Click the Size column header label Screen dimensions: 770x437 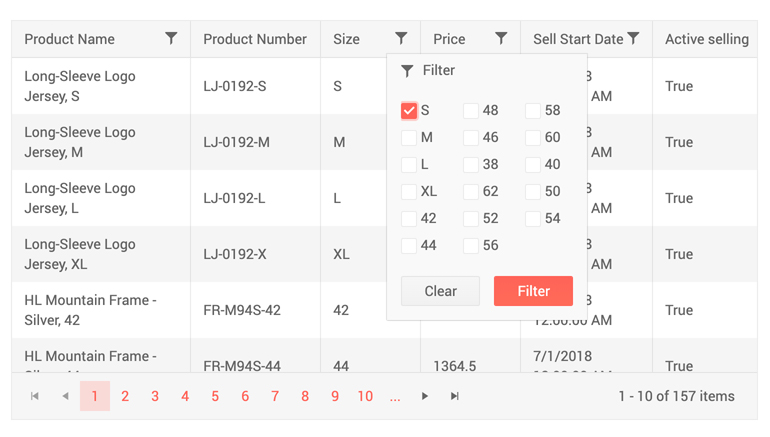click(346, 39)
